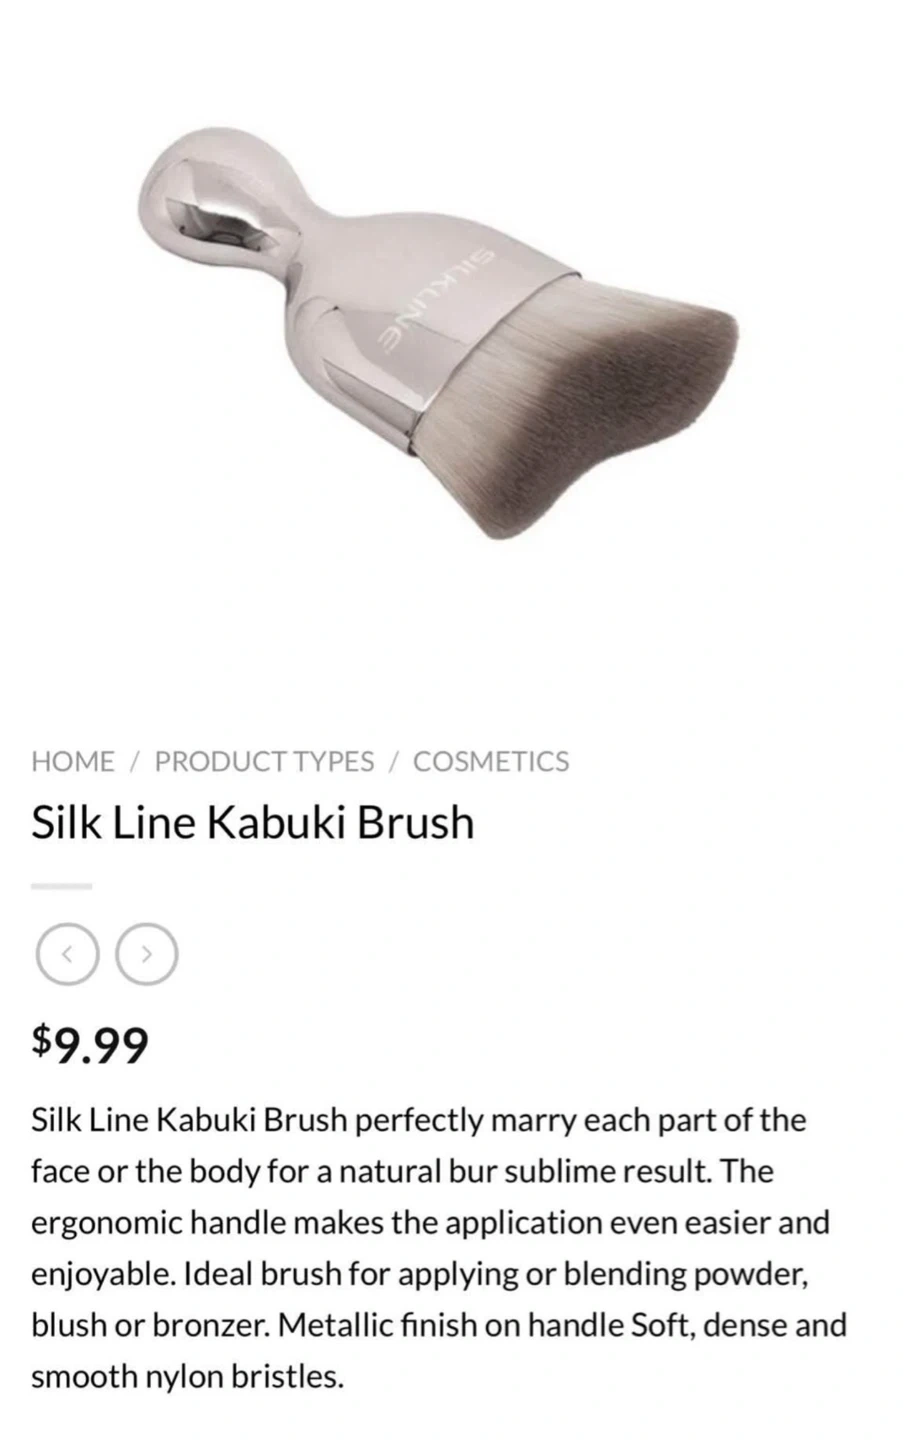The width and height of the screenshot is (904, 1440).
Task: Navigate to PRODUCT TYPES breadcrumb
Action: pyautogui.click(x=264, y=761)
